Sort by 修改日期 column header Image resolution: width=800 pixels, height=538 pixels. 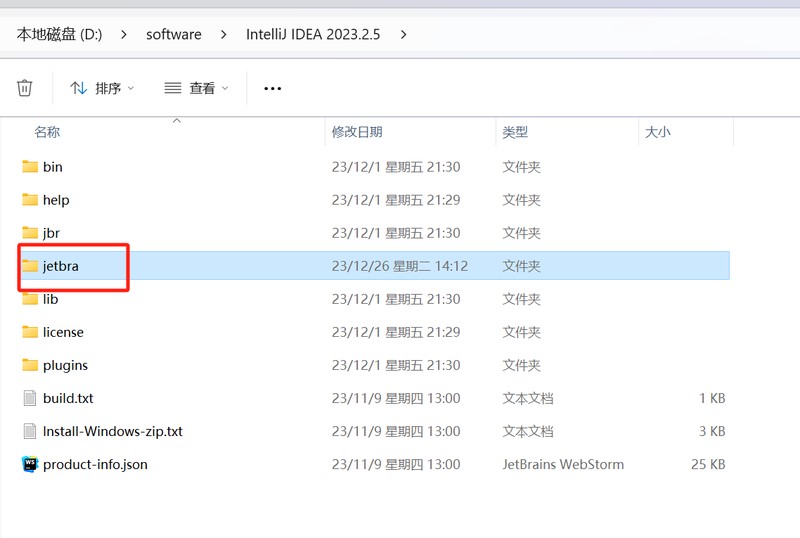357,132
